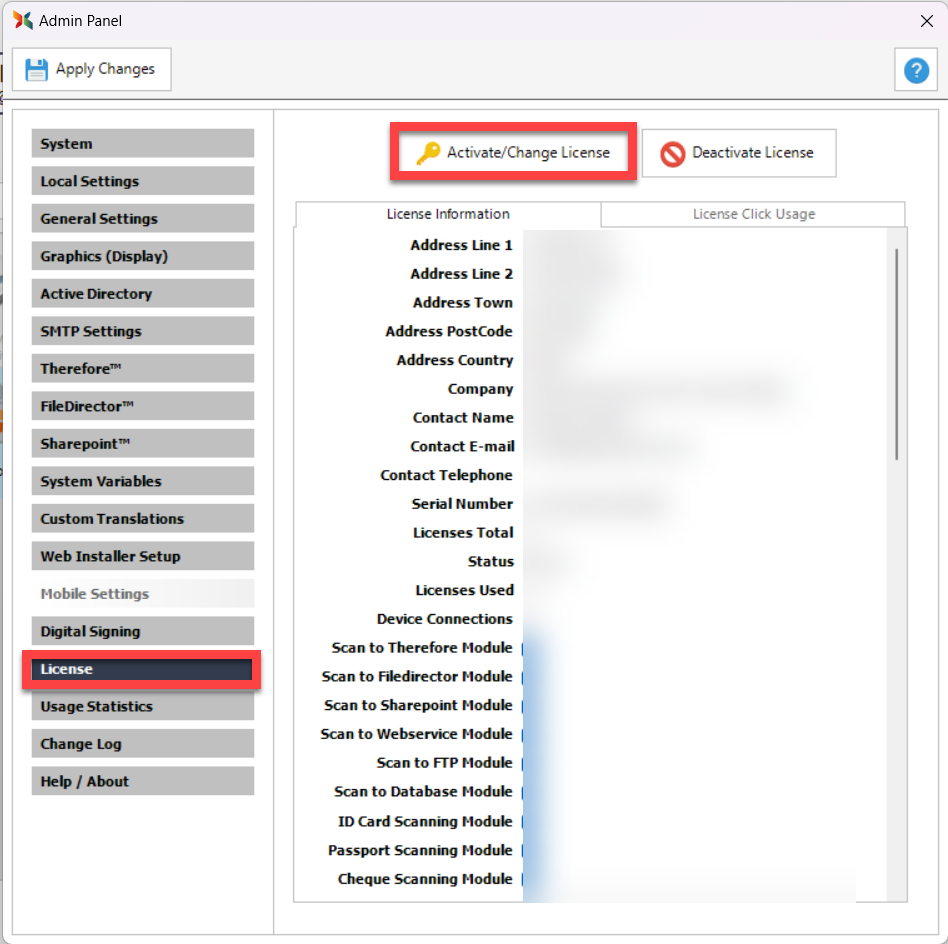This screenshot has height=944, width=948.
Task: Open the System settings section
Action: pyautogui.click(x=142, y=144)
